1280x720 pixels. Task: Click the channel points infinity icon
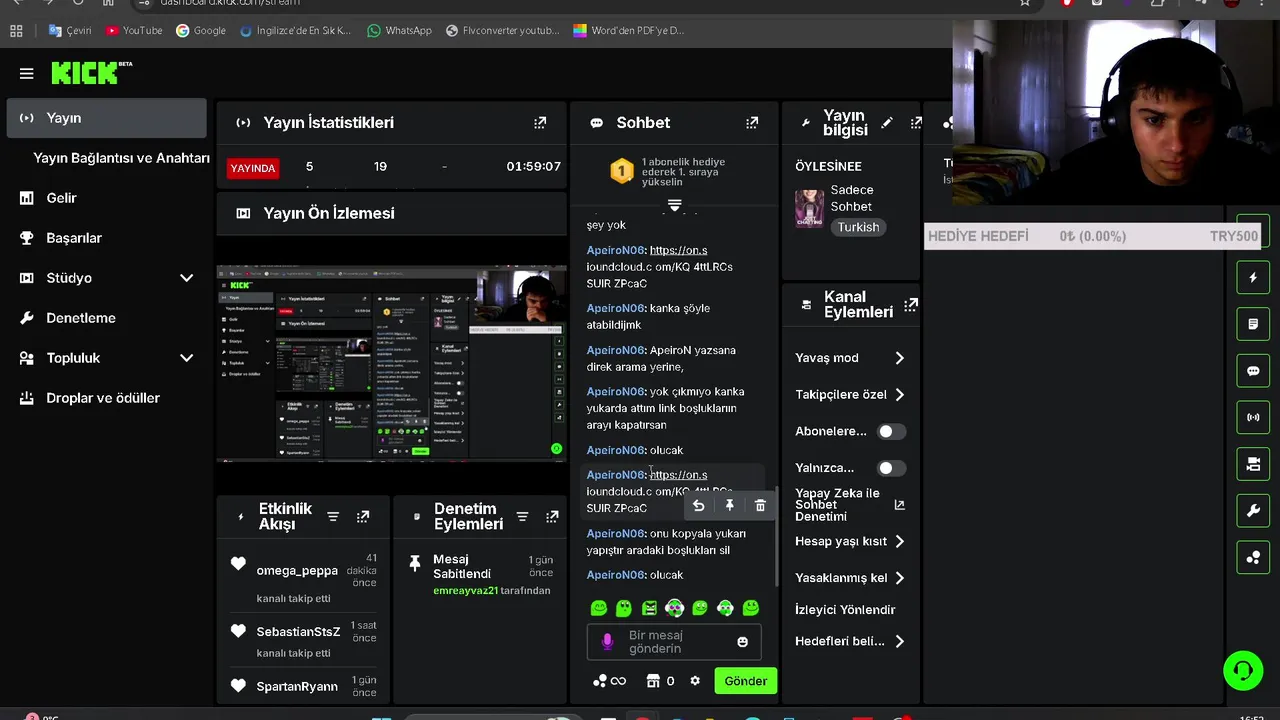pos(609,681)
